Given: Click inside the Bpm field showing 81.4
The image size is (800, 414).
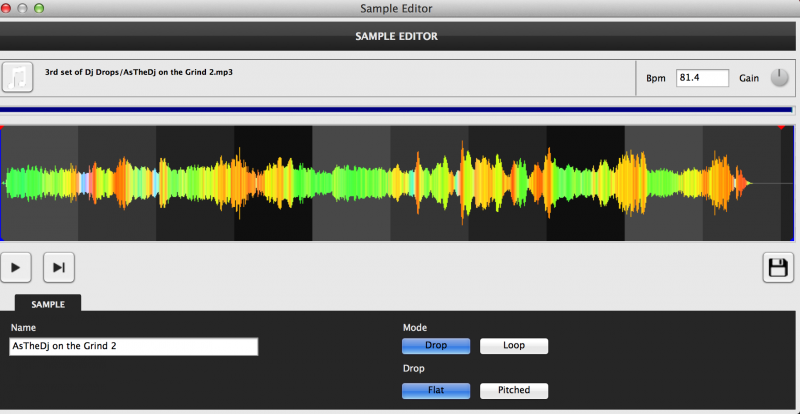Looking at the screenshot, I should coord(701,77).
